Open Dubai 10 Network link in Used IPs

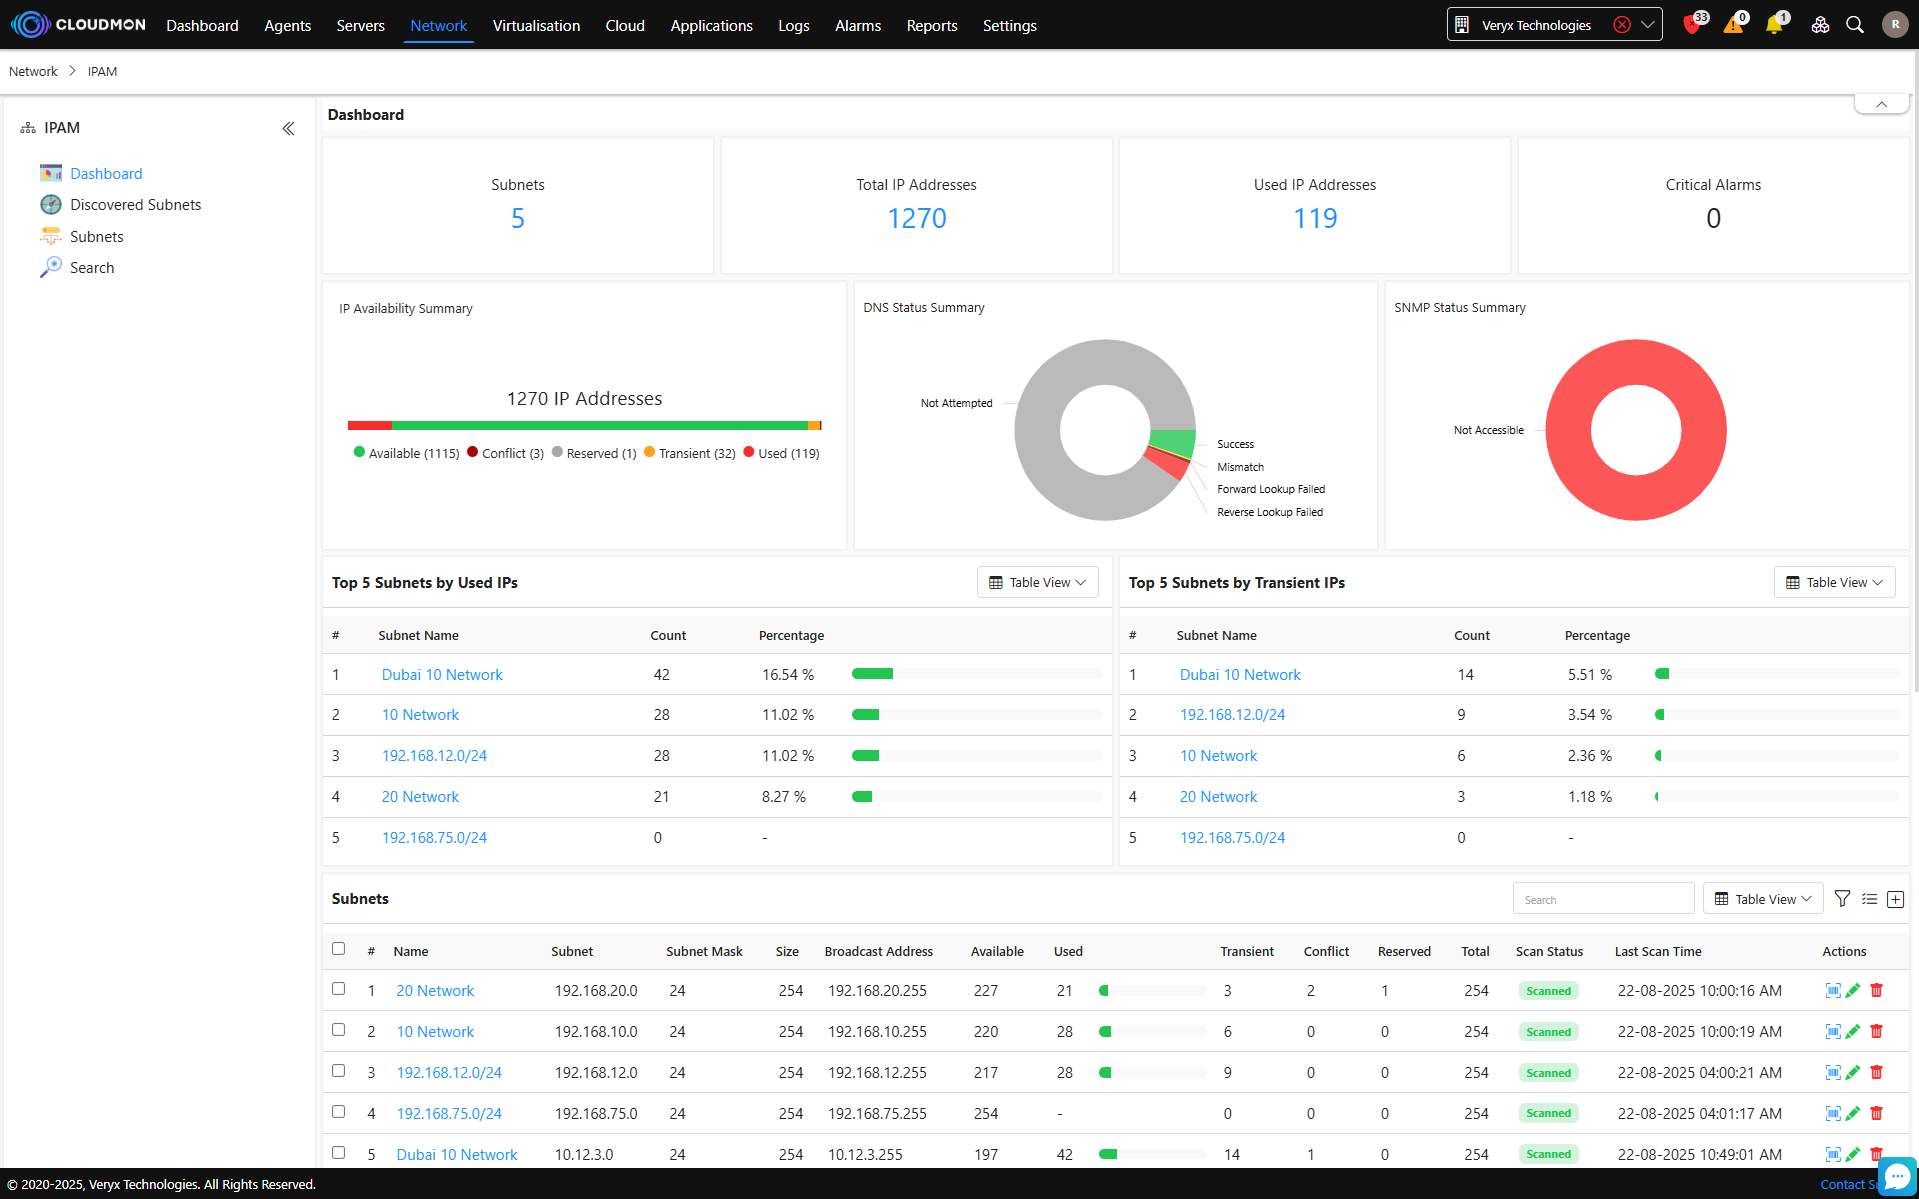(442, 675)
